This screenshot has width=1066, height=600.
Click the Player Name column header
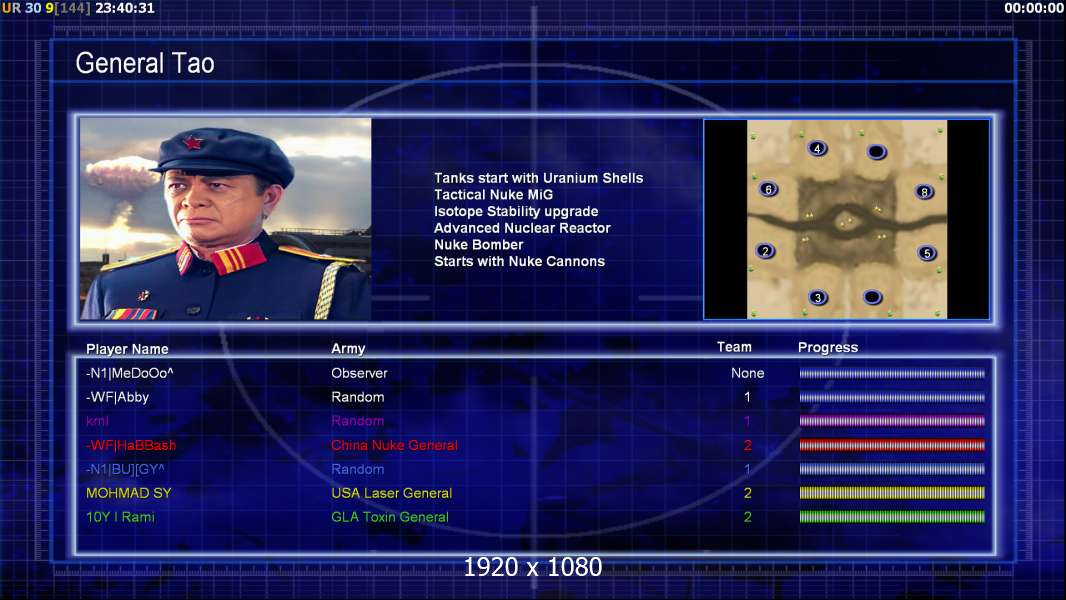pyautogui.click(x=127, y=349)
